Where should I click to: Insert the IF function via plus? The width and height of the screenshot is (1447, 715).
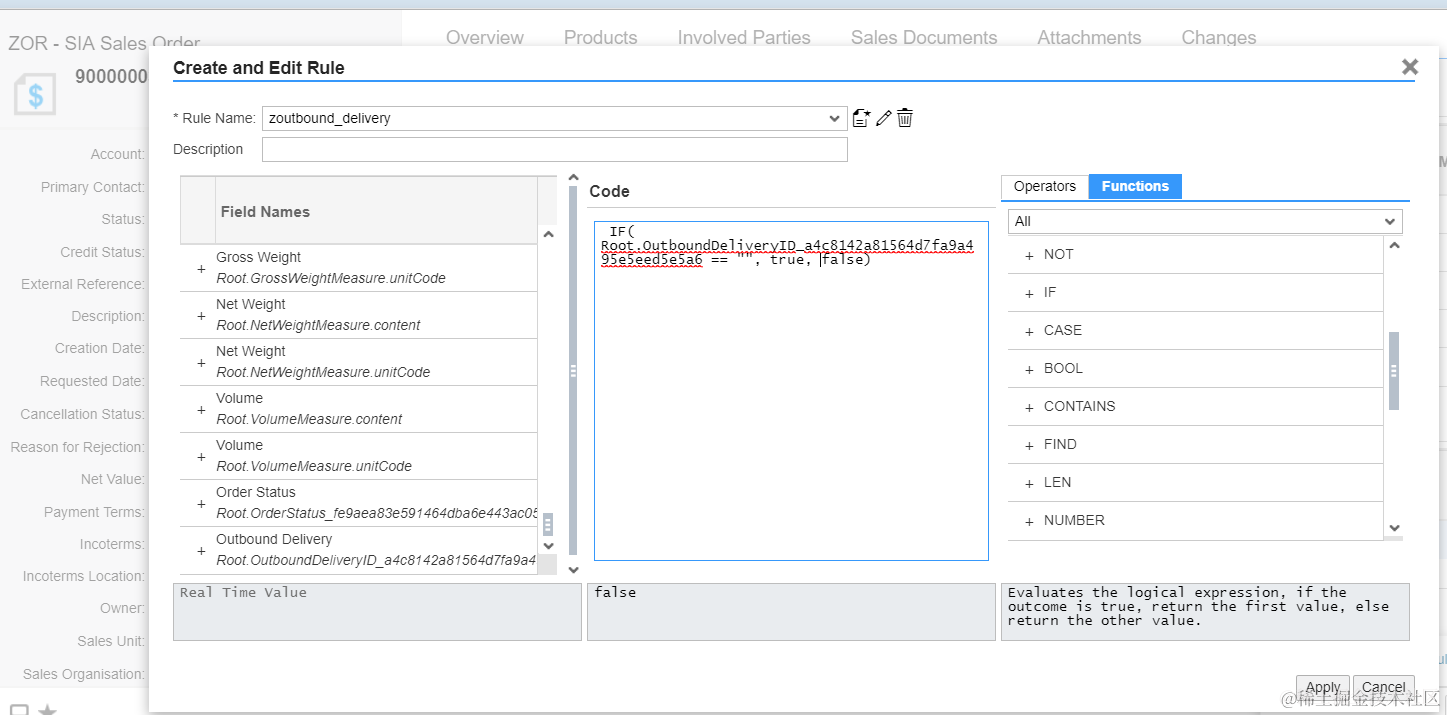(x=1029, y=293)
